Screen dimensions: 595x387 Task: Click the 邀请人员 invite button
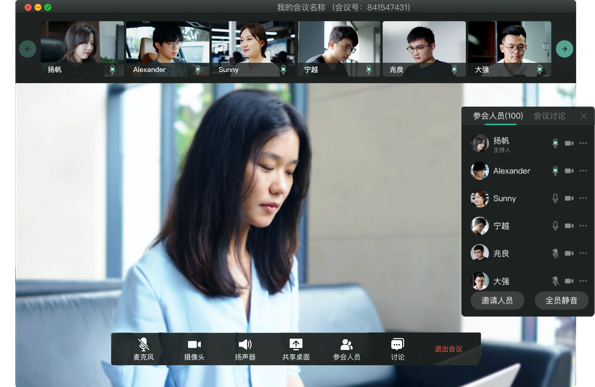click(x=497, y=300)
